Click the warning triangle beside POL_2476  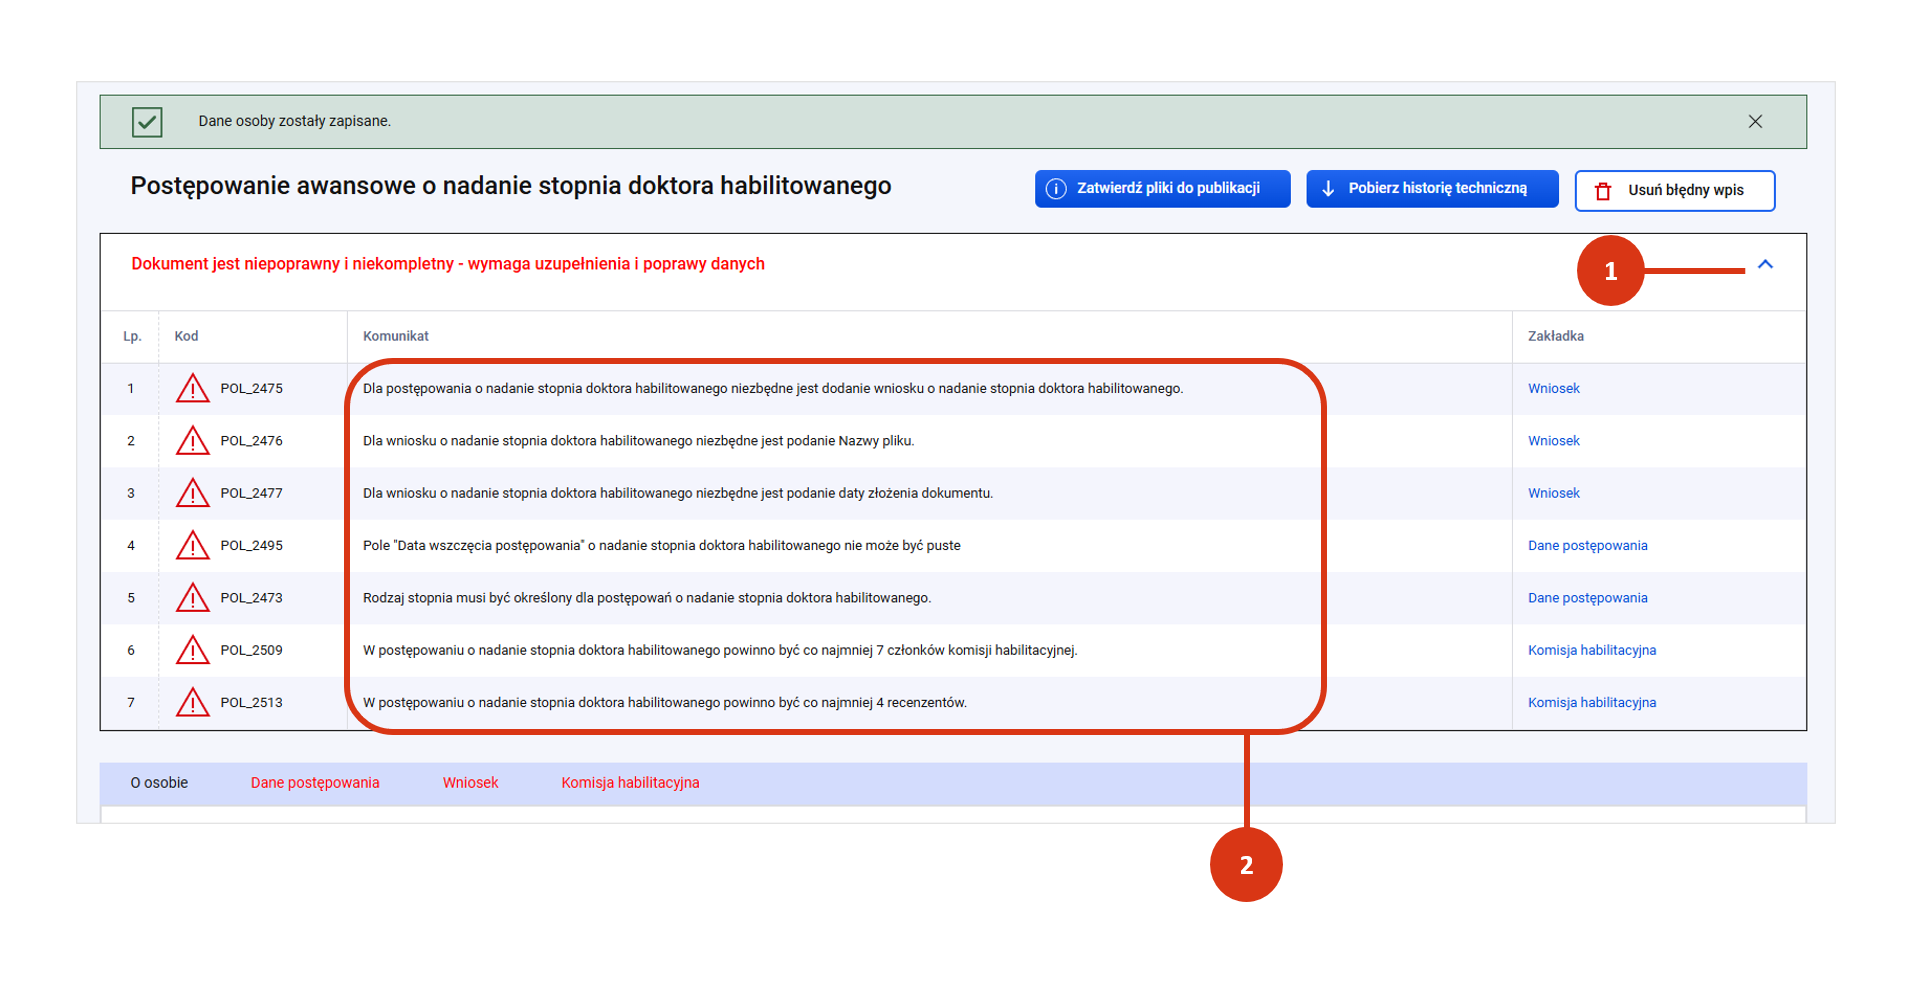pos(192,441)
